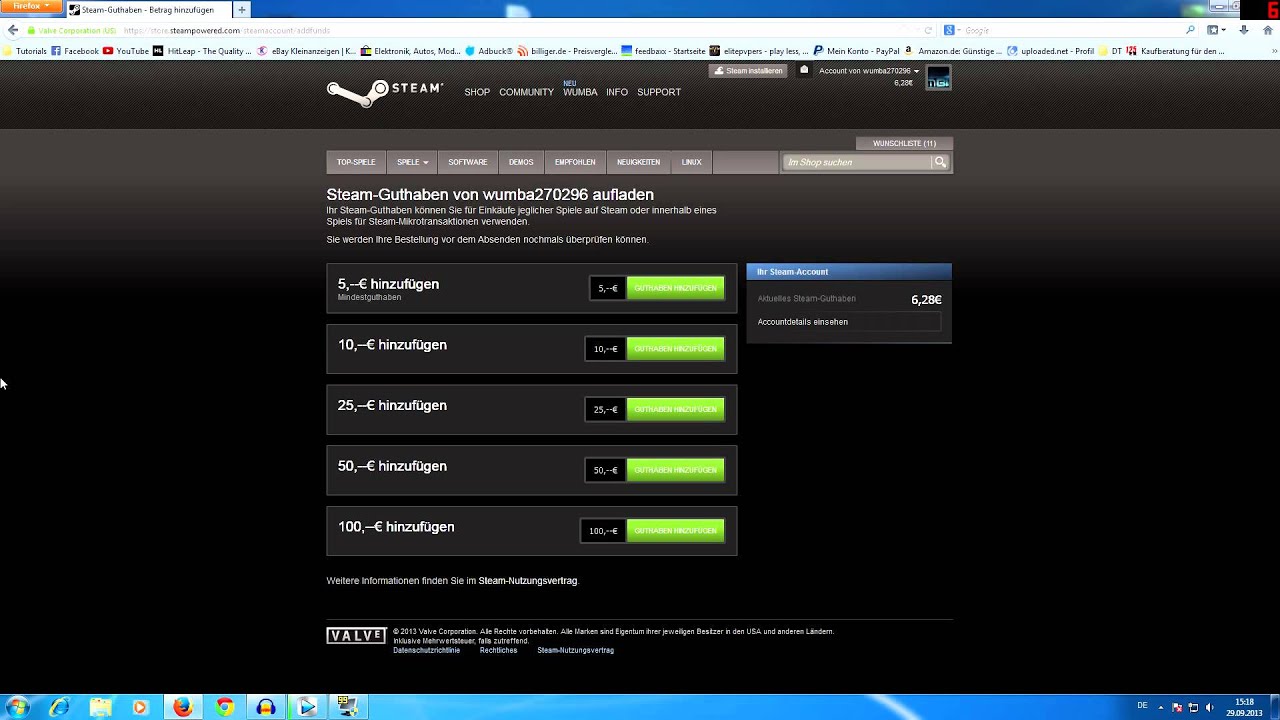Screen dimensions: 1280x720
Task: Add 10 euro credit with Guthaben hinzufügen
Action: (675, 349)
